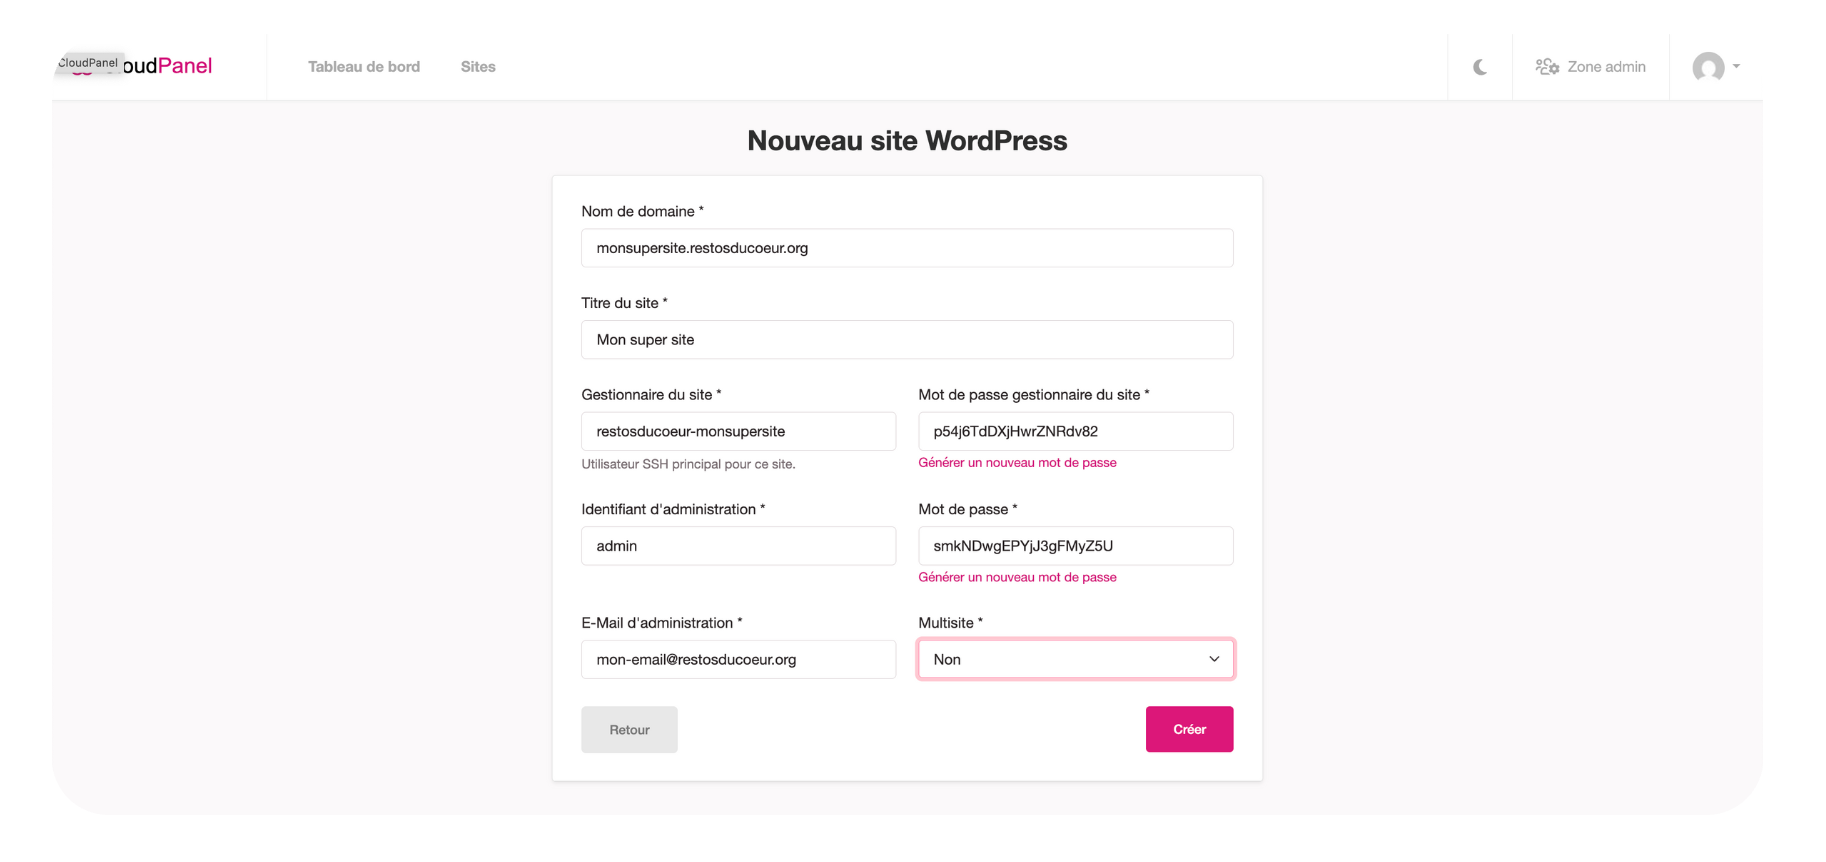Go to Tableau de bord
The image size is (1826, 862).
click(x=364, y=67)
